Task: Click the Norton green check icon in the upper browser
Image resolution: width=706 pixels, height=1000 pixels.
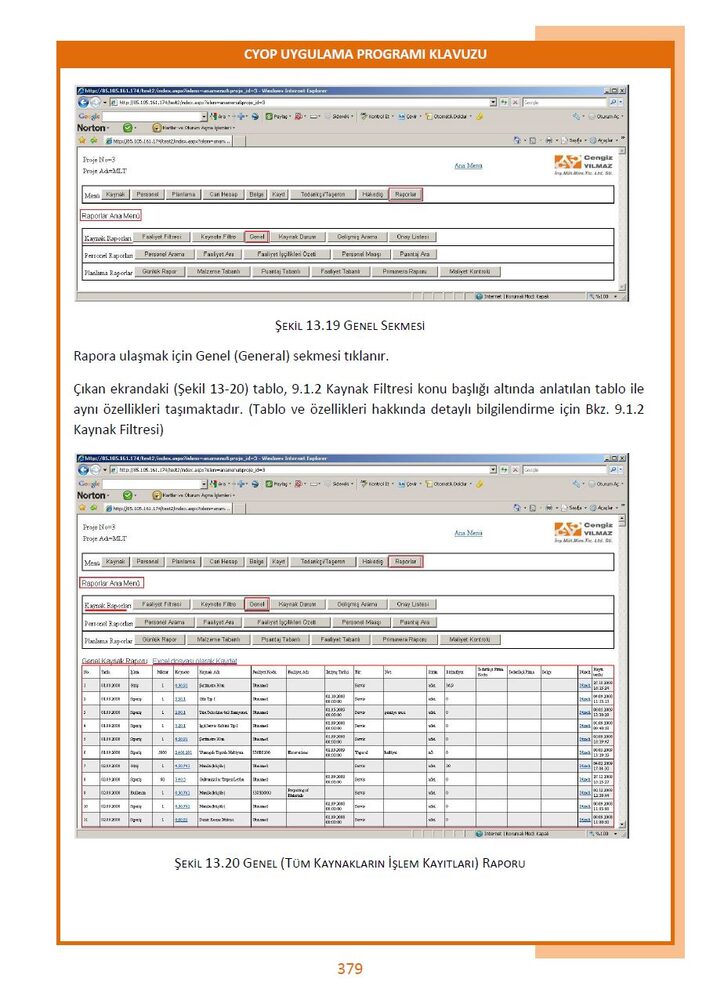Action: tap(127, 128)
